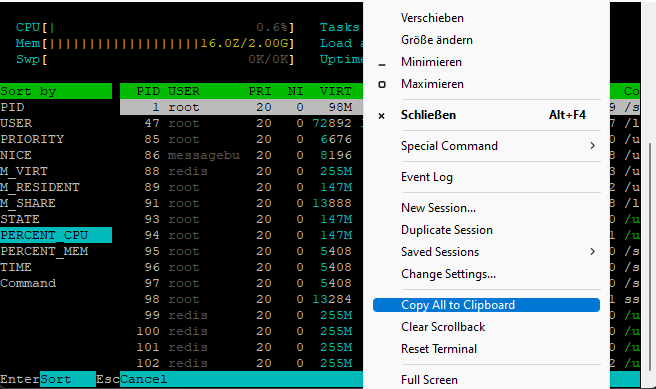Click the minimize dash icon beside Minimieren

[382, 65]
